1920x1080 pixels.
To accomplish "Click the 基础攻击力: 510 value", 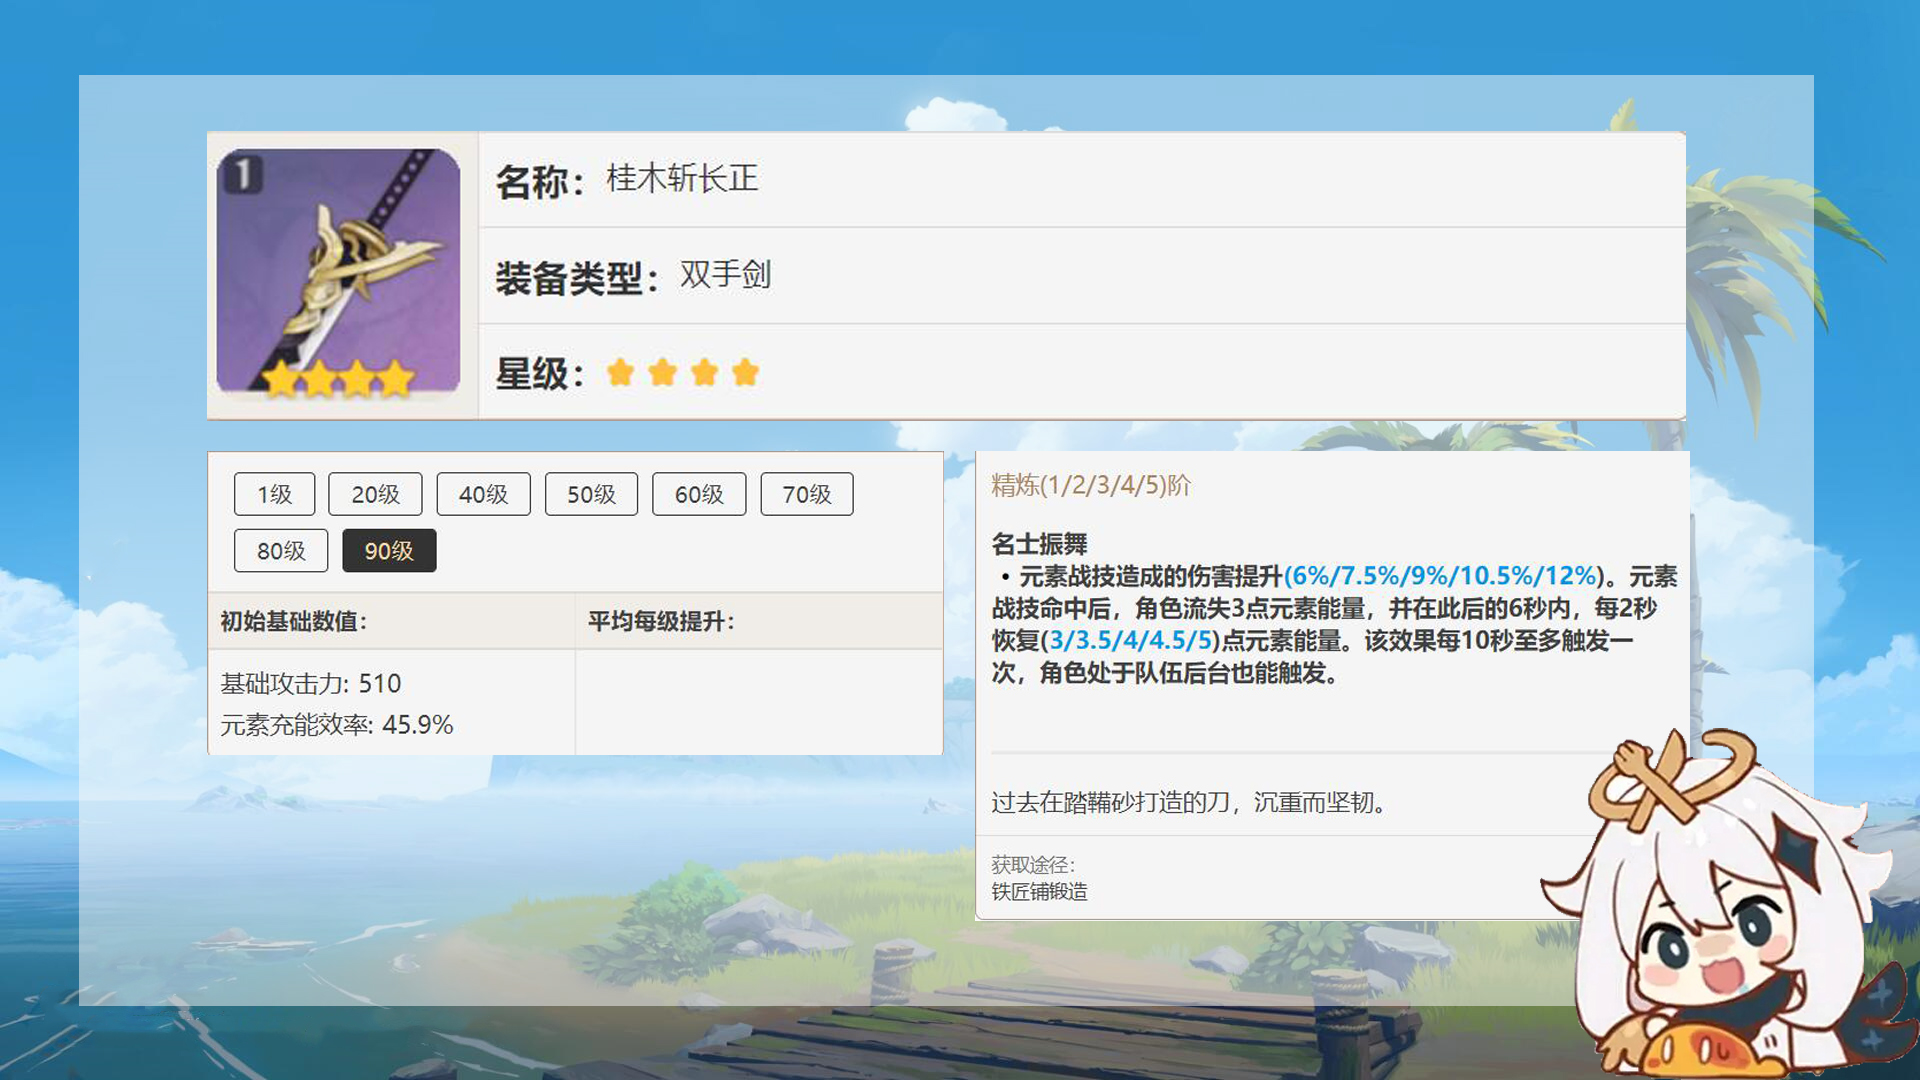I will pyautogui.click(x=310, y=684).
